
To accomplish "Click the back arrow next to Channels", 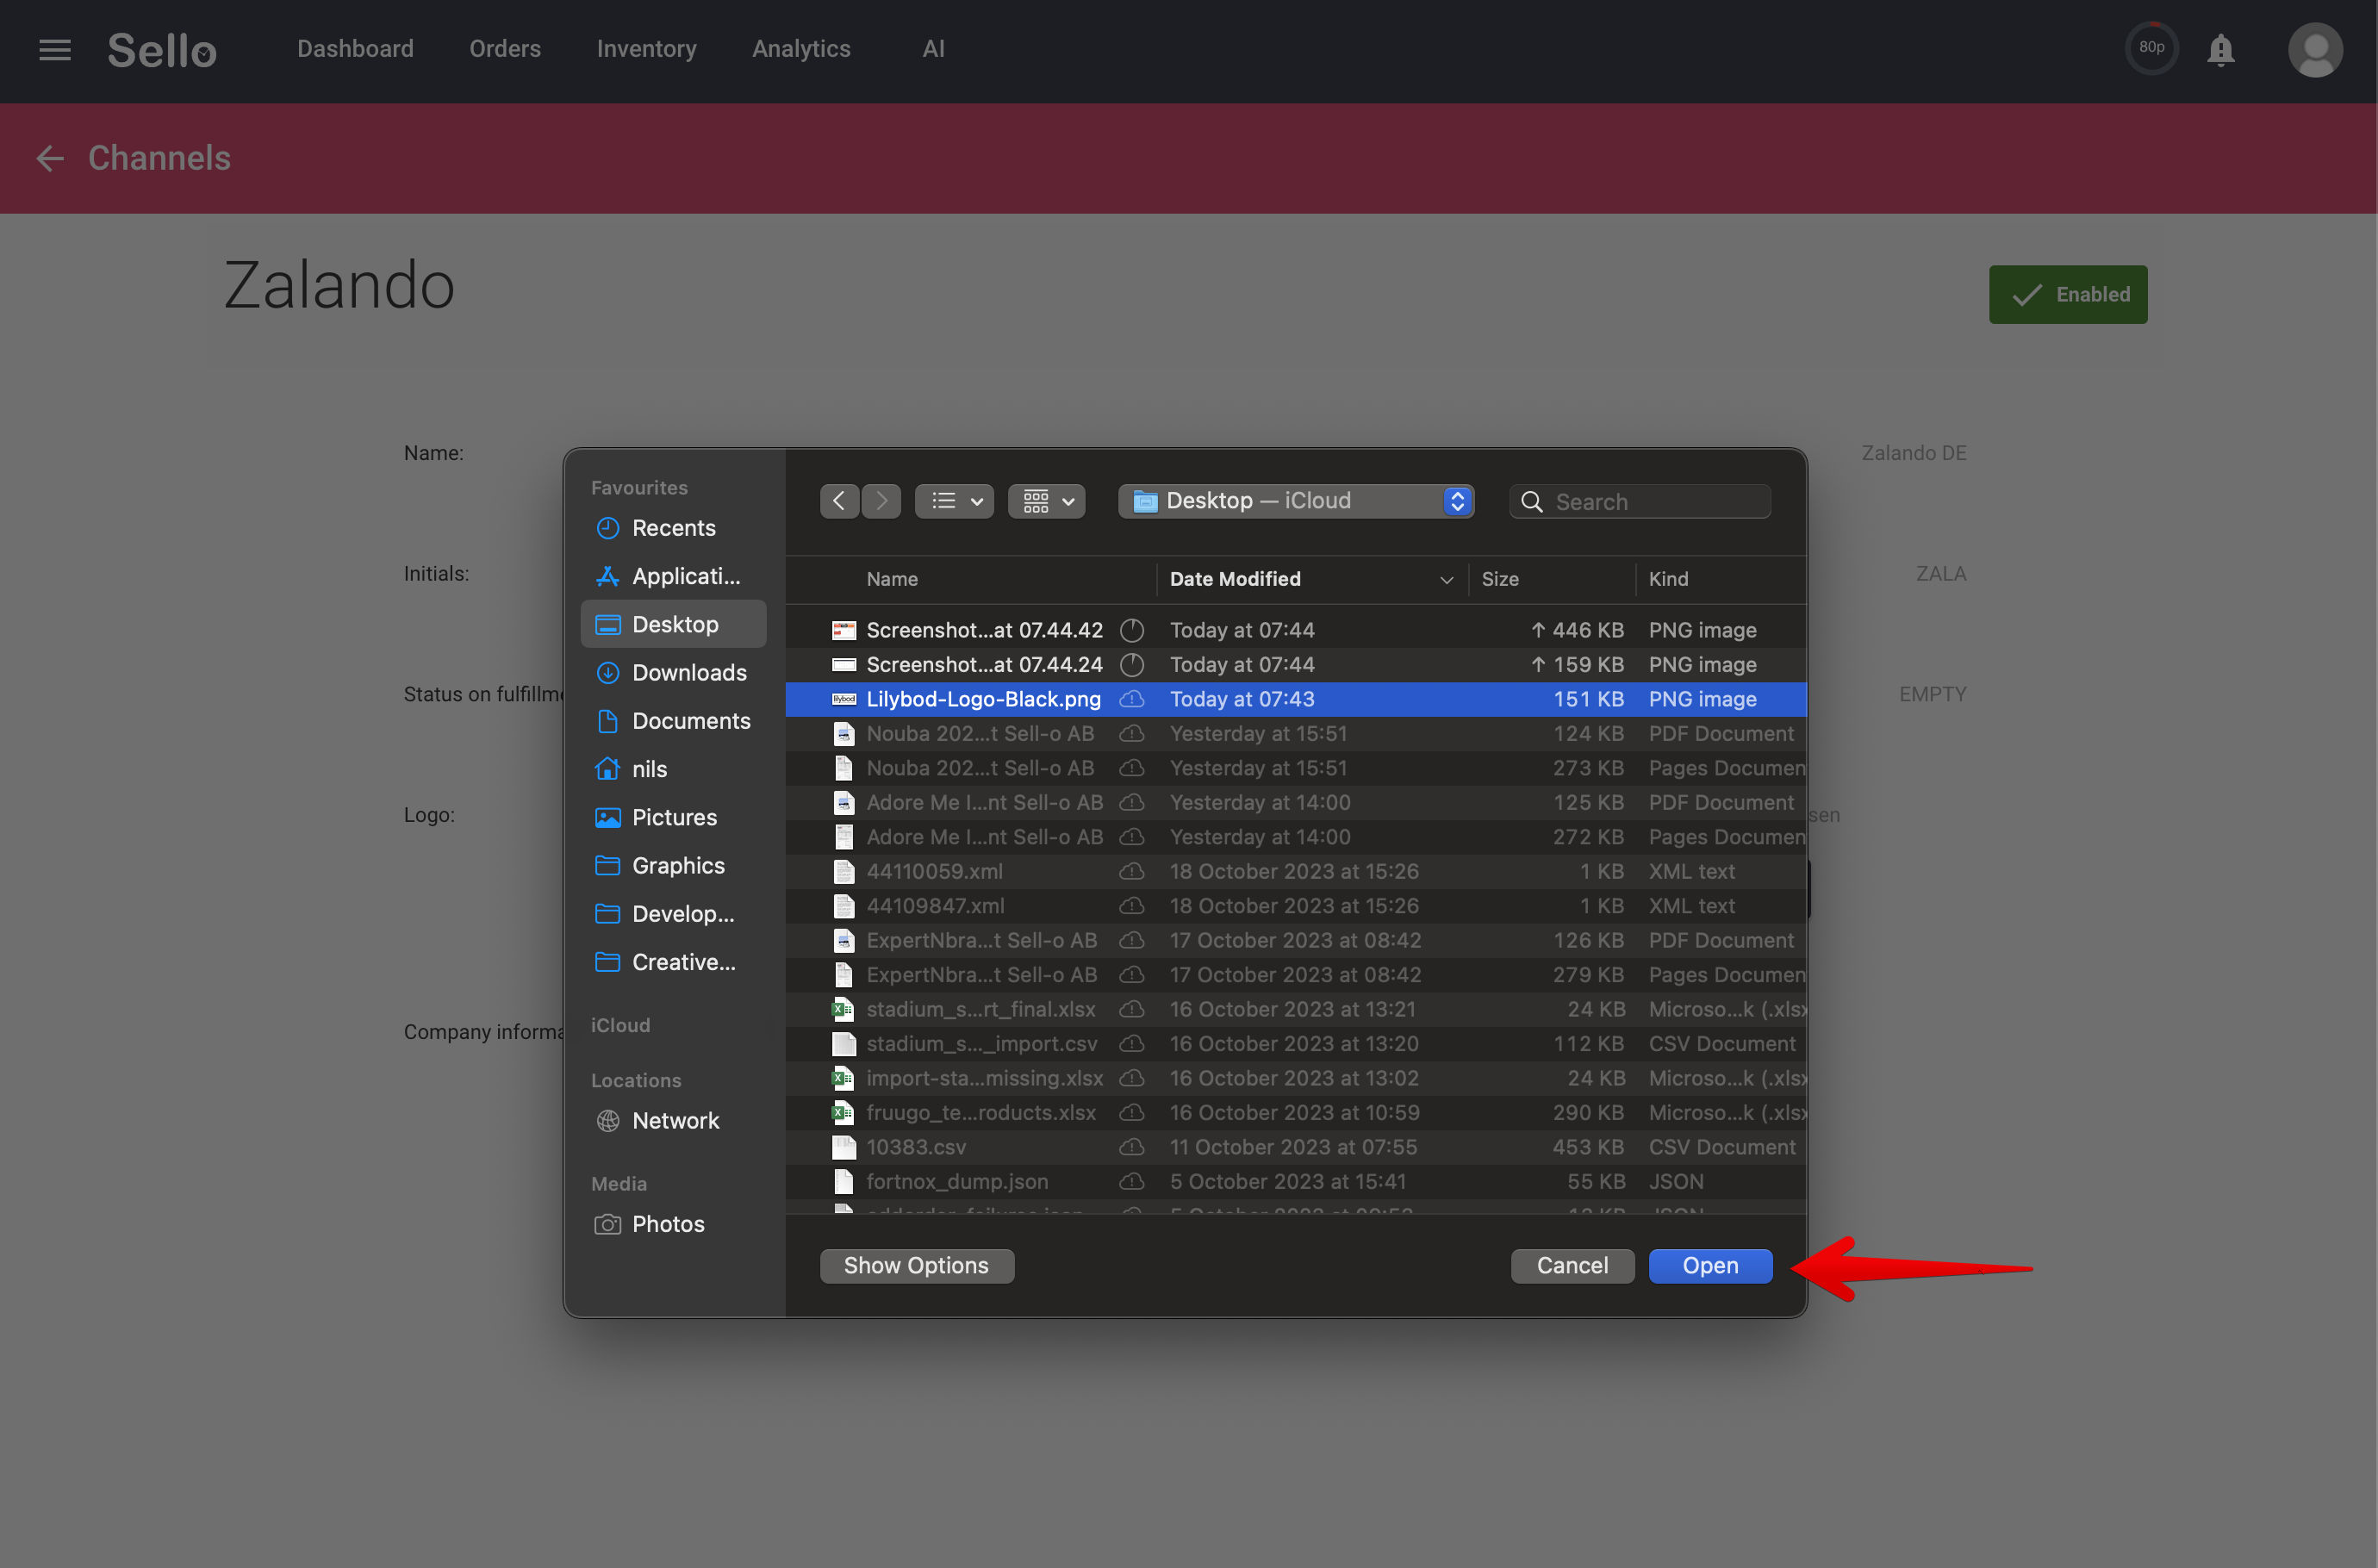I will tap(50, 158).
